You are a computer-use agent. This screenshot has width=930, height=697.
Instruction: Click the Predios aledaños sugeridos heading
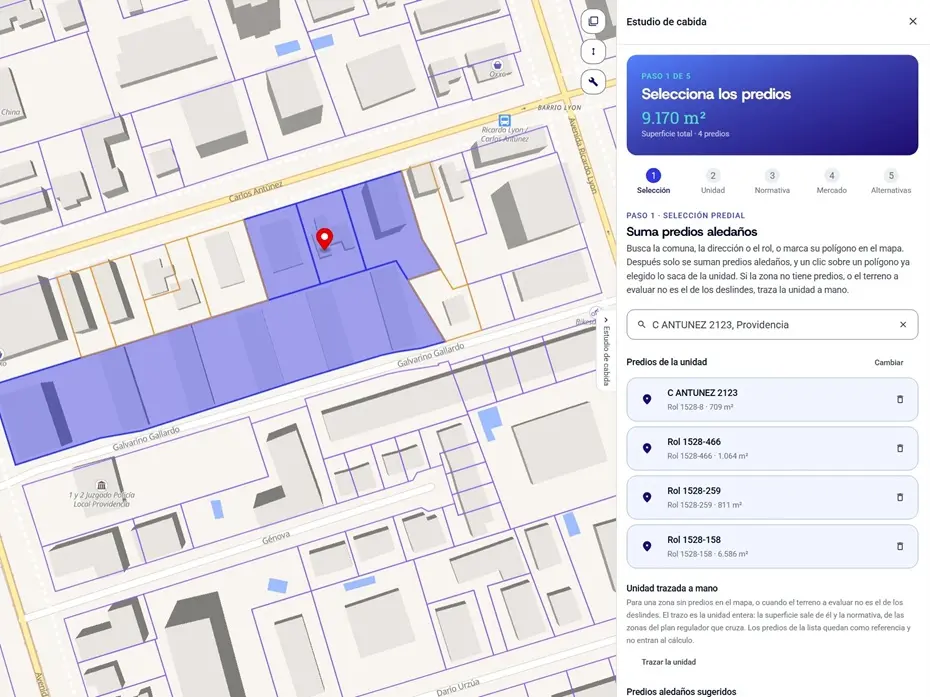pos(681,692)
